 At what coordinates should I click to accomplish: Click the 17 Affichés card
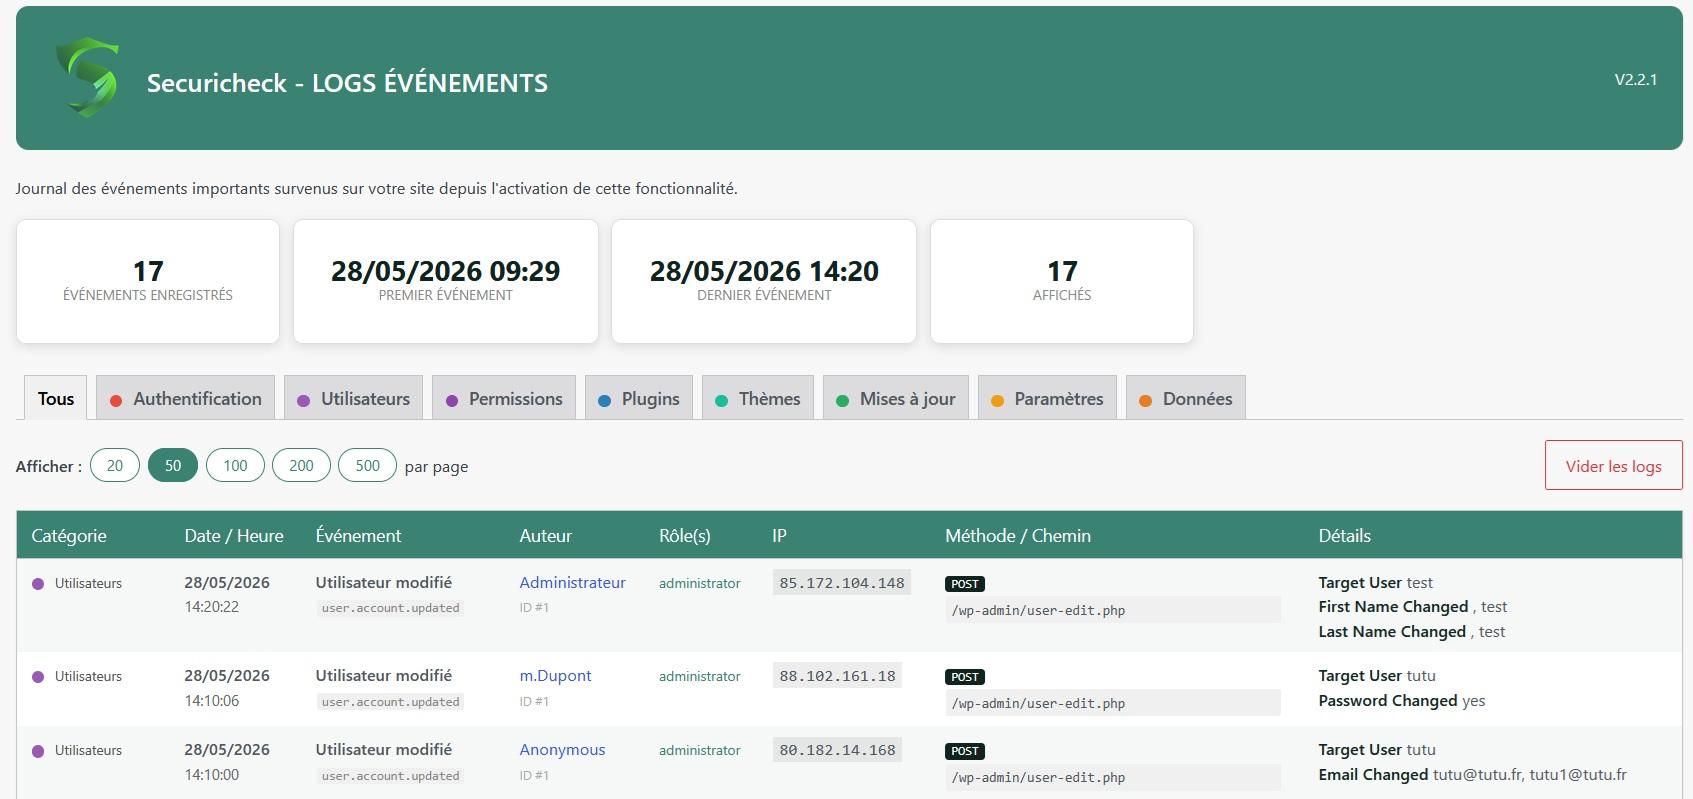click(x=1062, y=281)
